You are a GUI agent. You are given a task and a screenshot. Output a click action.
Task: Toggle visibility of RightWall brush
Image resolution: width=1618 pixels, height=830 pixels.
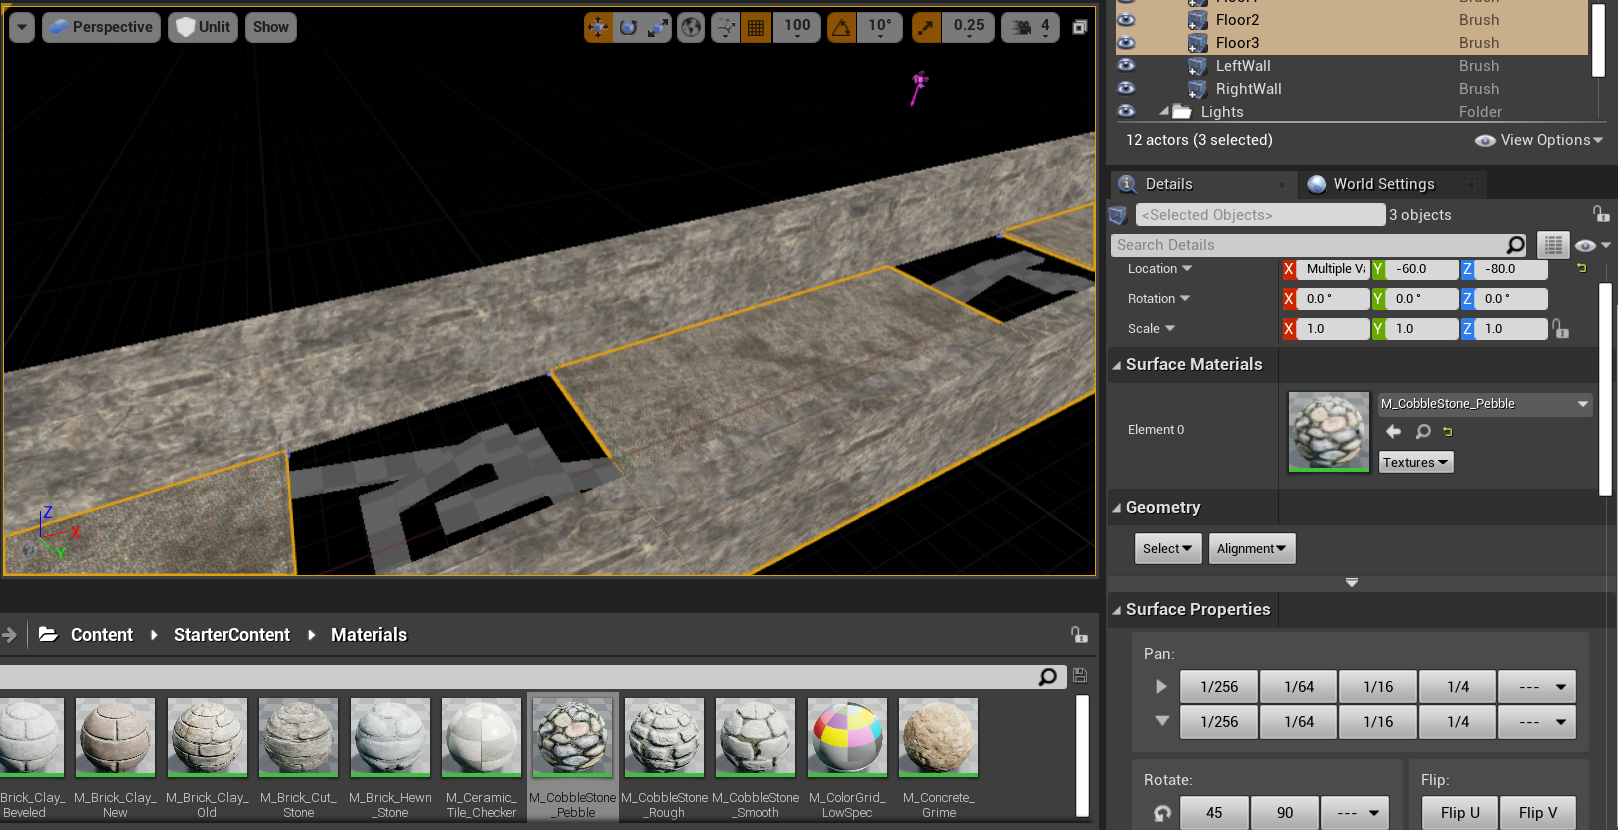(x=1127, y=89)
